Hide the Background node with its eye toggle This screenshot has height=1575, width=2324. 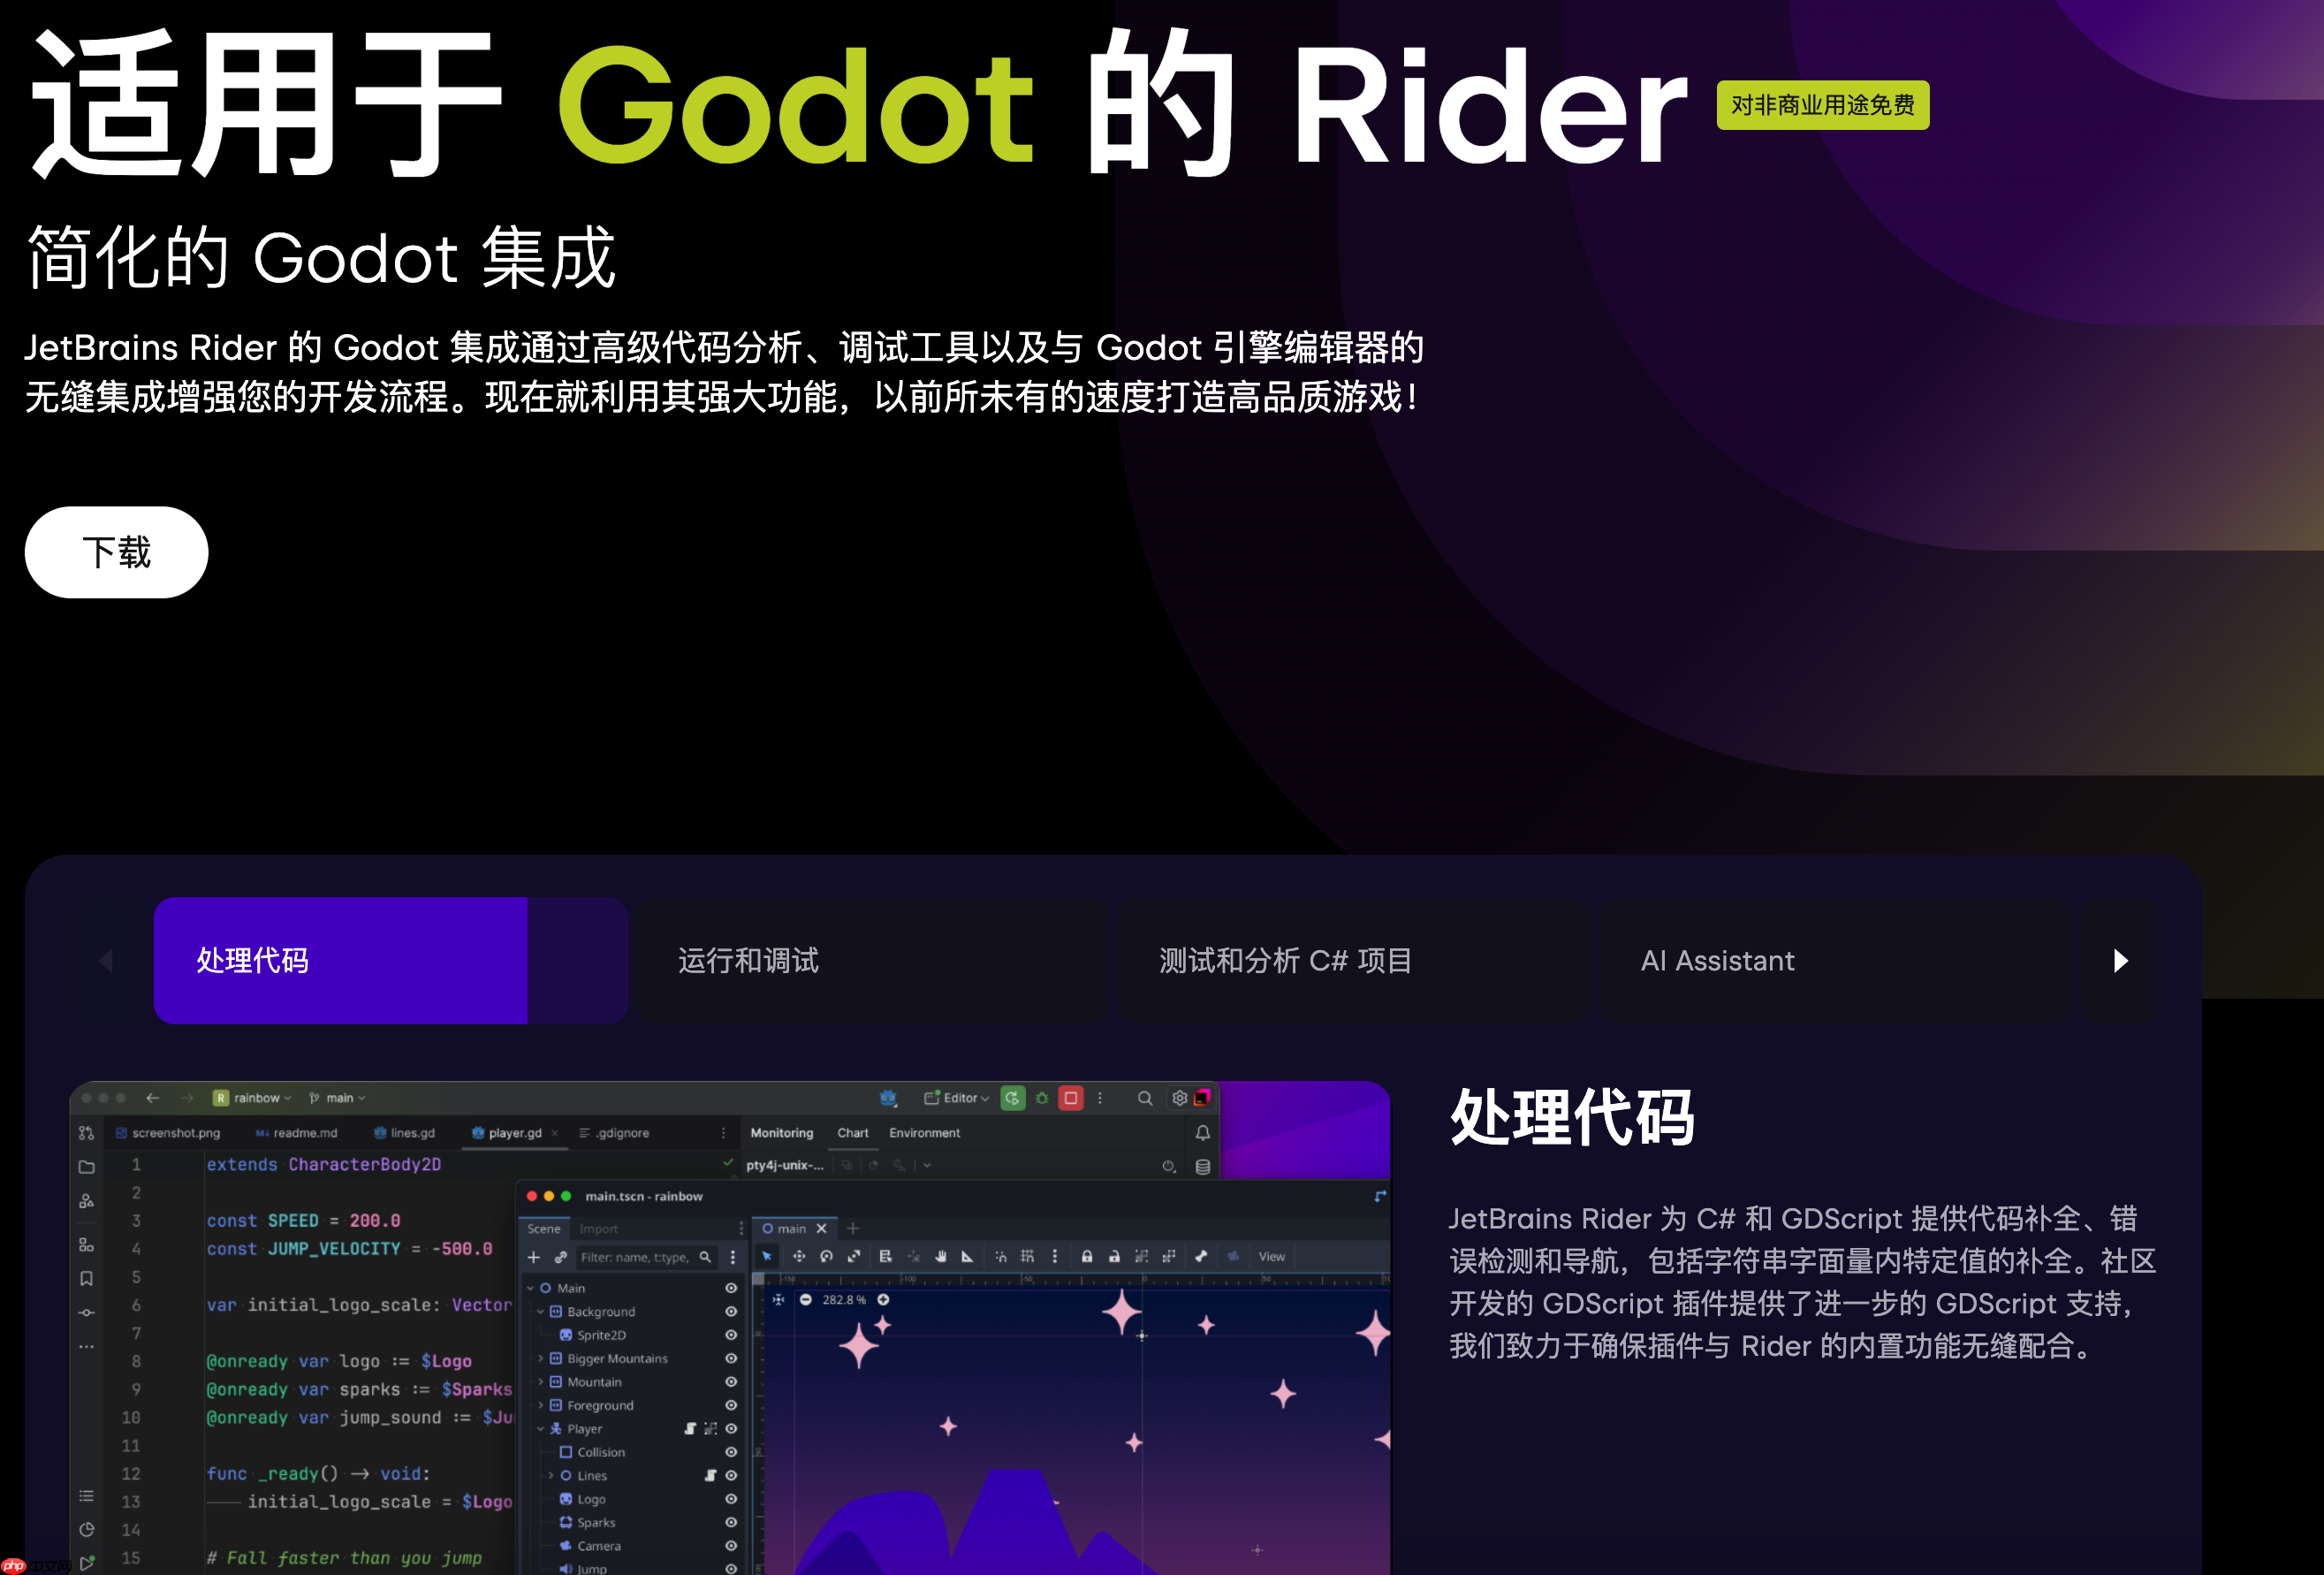click(x=731, y=1312)
